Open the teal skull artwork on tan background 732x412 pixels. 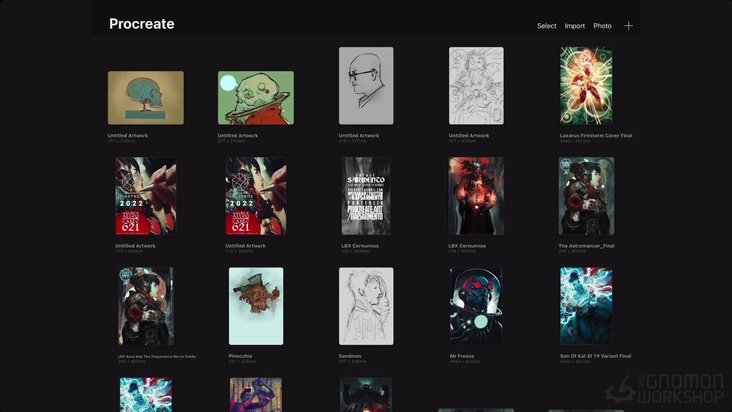point(146,98)
